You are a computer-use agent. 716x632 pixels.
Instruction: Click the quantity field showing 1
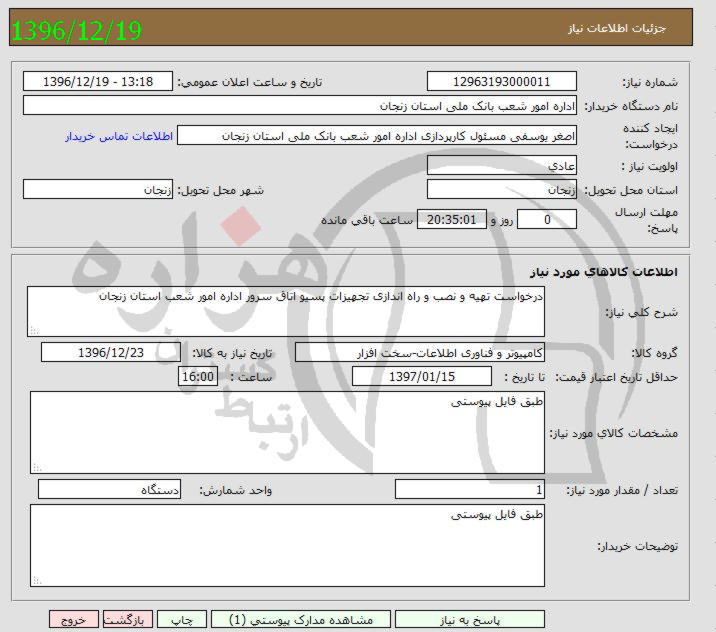click(x=469, y=490)
